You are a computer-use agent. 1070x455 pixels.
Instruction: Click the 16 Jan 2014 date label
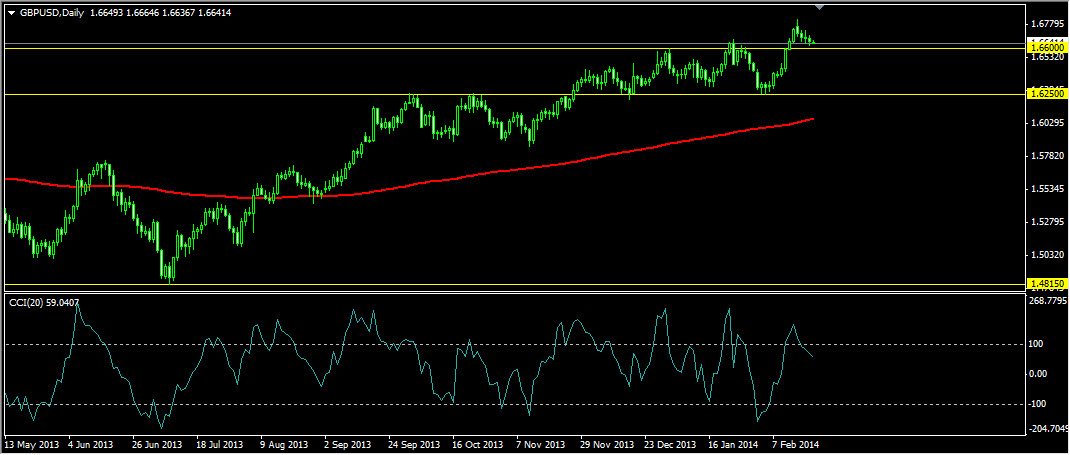click(734, 444)
